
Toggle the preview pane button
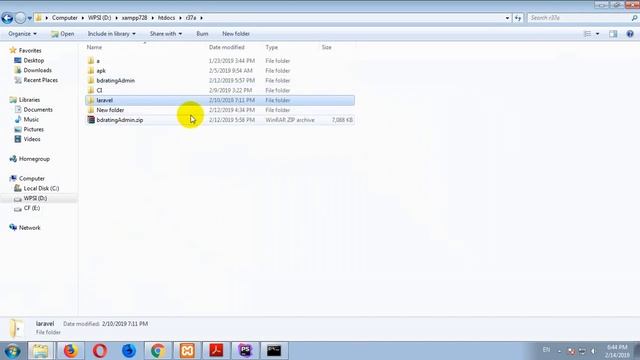[x=613, y=34]
